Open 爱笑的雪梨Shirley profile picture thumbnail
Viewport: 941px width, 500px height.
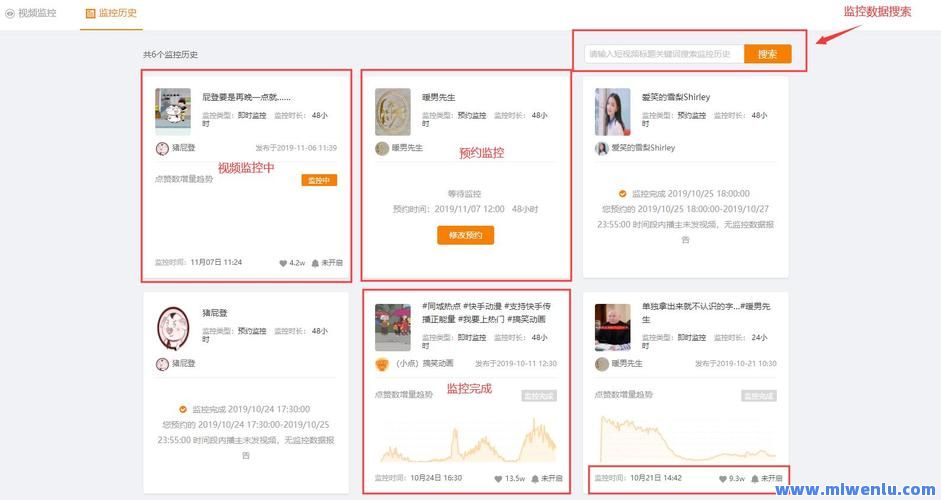click(612, 111)
